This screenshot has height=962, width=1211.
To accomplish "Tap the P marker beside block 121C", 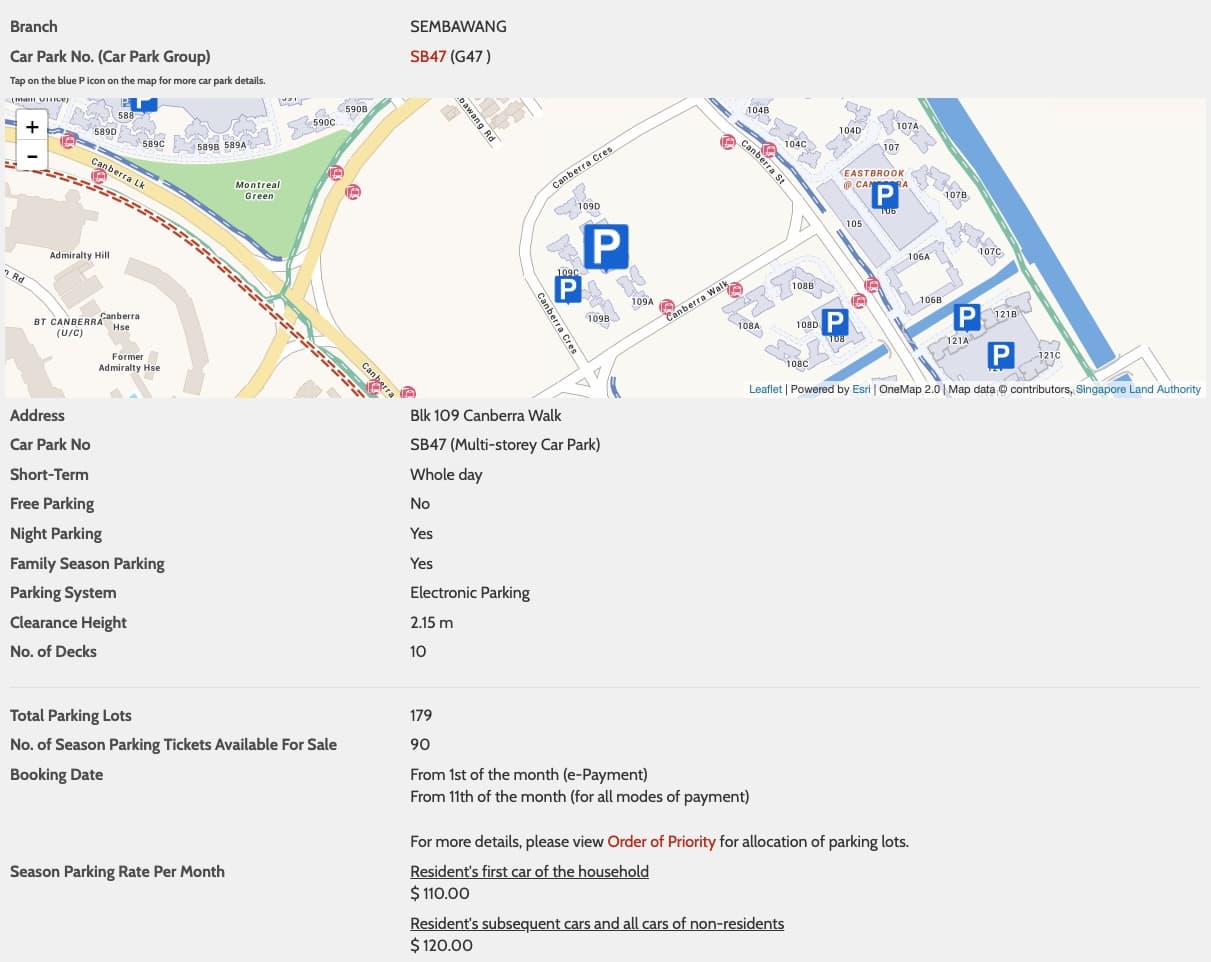I will [x=1001, y=355].
